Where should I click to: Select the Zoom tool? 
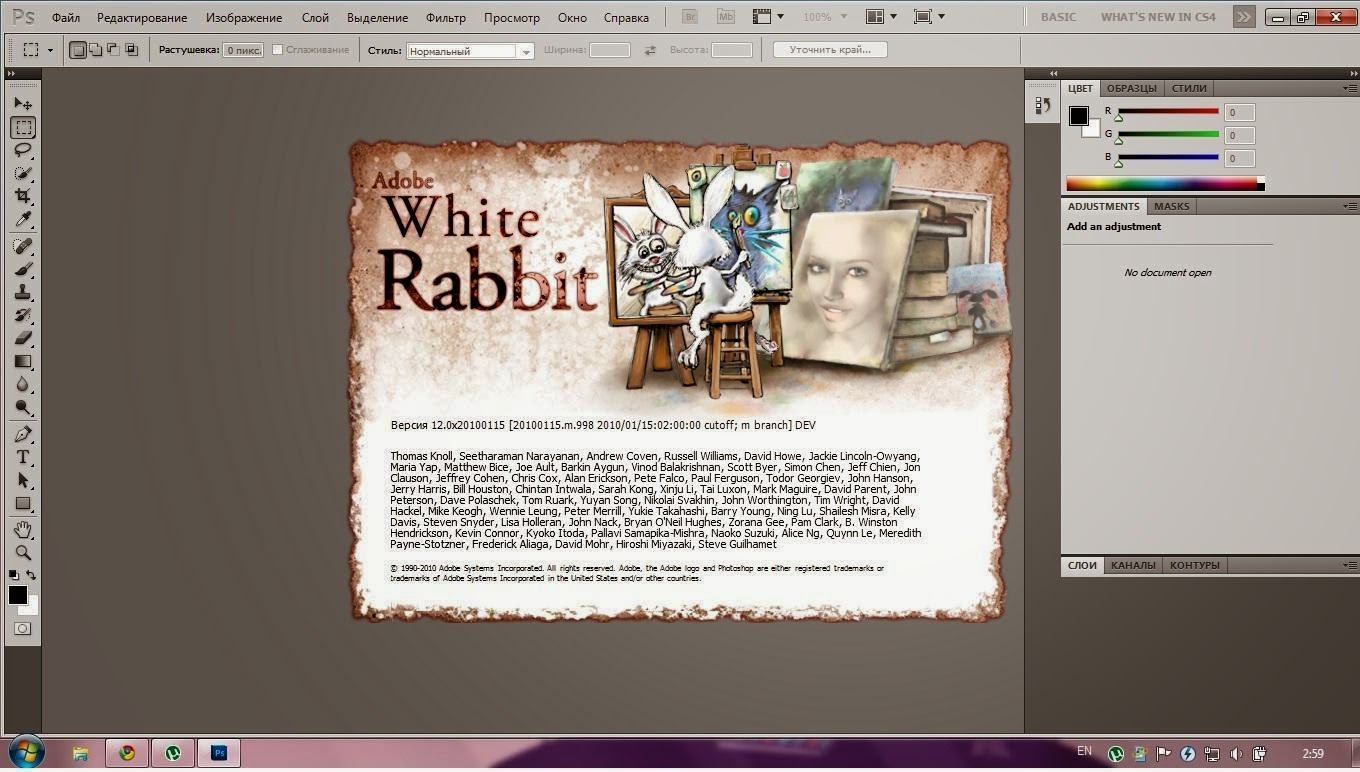point(23,552)
